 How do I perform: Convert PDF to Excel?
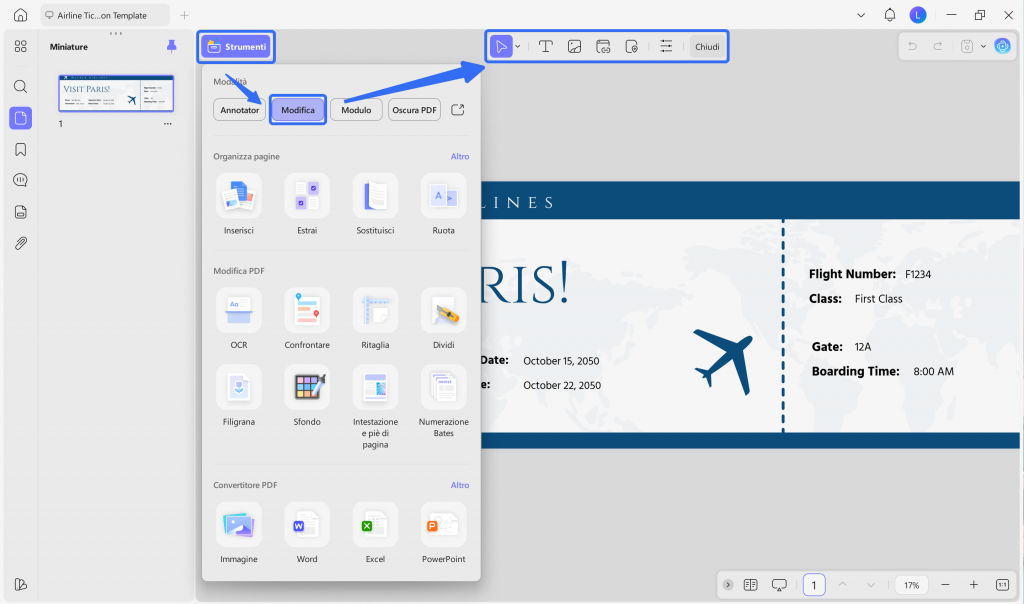376,532
